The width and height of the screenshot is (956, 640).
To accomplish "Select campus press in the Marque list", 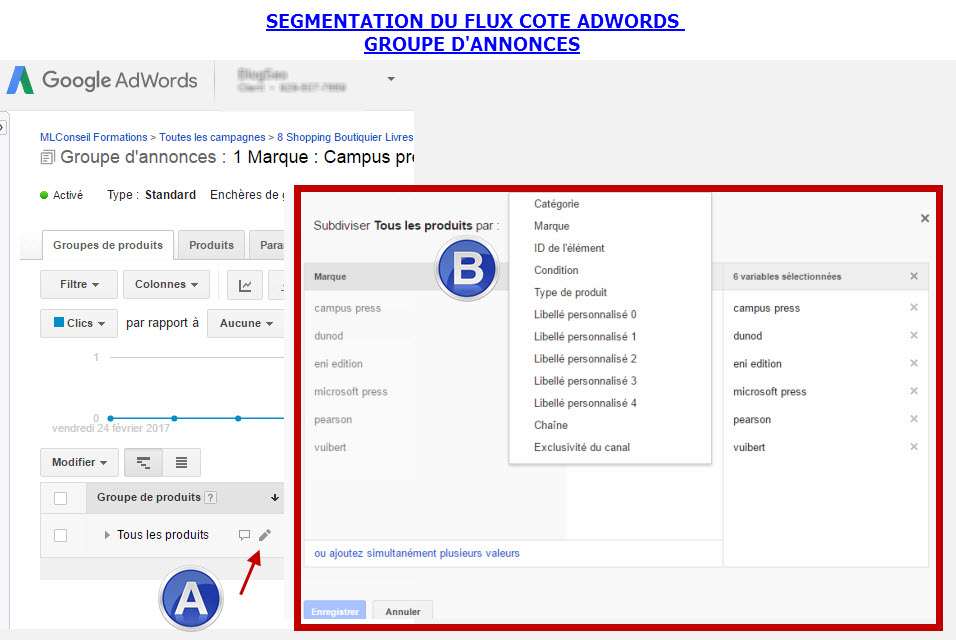I will (348, 308).
